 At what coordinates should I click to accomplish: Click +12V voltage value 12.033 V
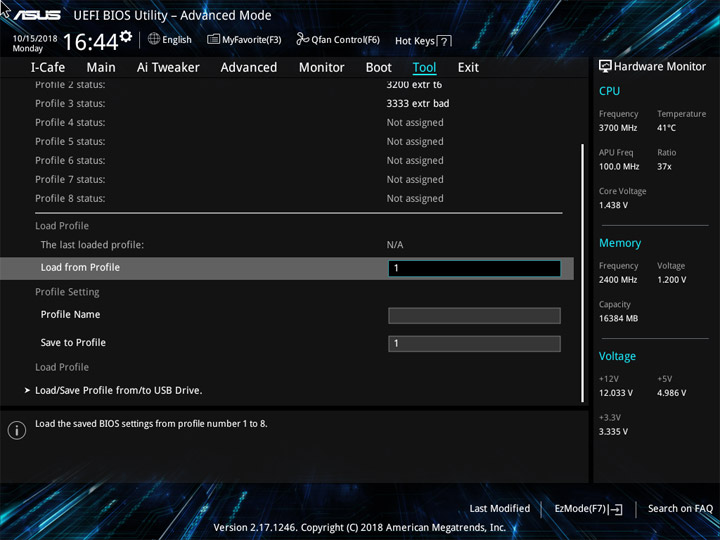tap(616, 393)
